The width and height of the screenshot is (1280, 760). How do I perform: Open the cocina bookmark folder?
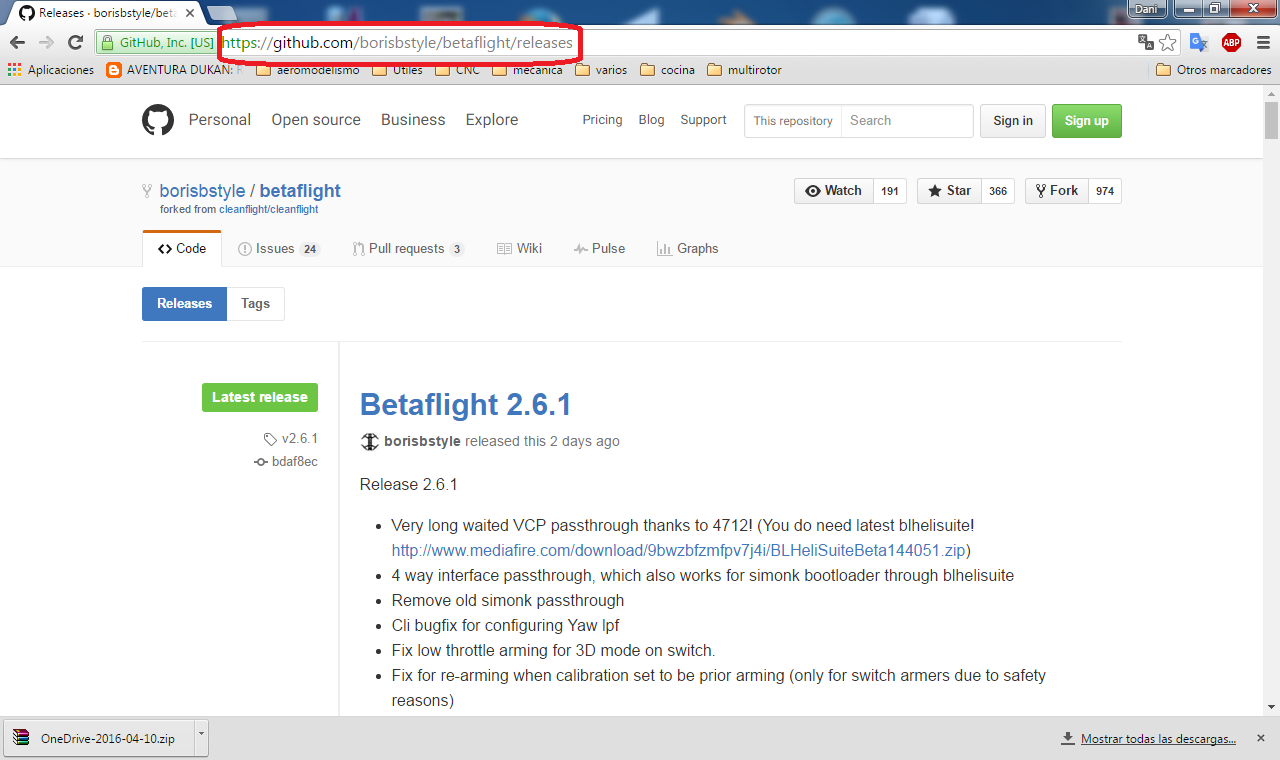coord(668,70)
